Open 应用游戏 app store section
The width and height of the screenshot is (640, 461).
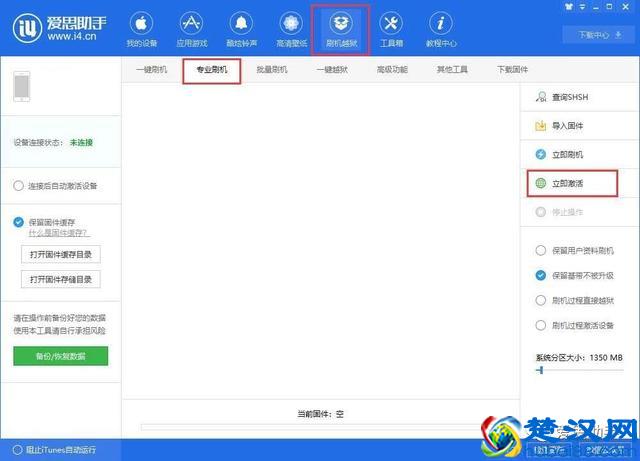coord(191,30)
